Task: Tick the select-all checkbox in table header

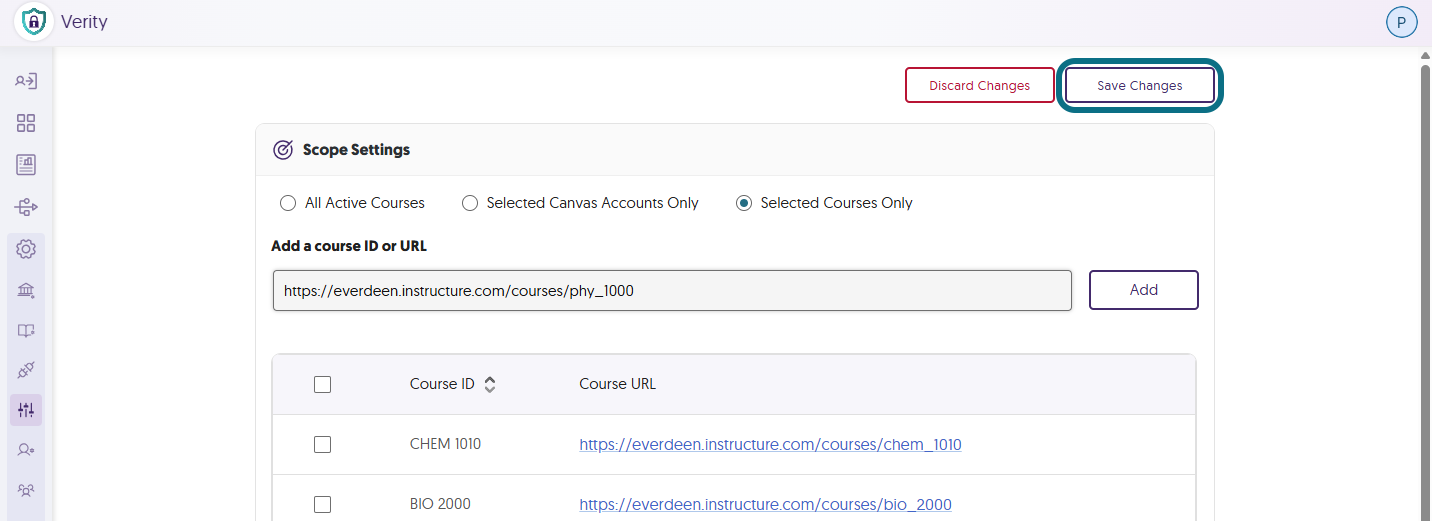Action: (322, 384)
